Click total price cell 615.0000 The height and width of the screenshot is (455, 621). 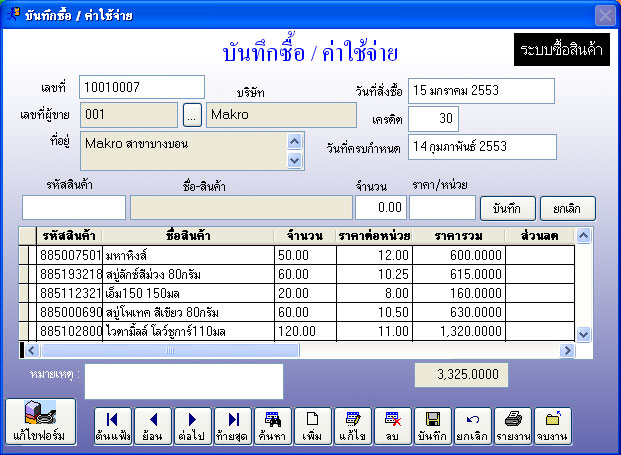459,274
